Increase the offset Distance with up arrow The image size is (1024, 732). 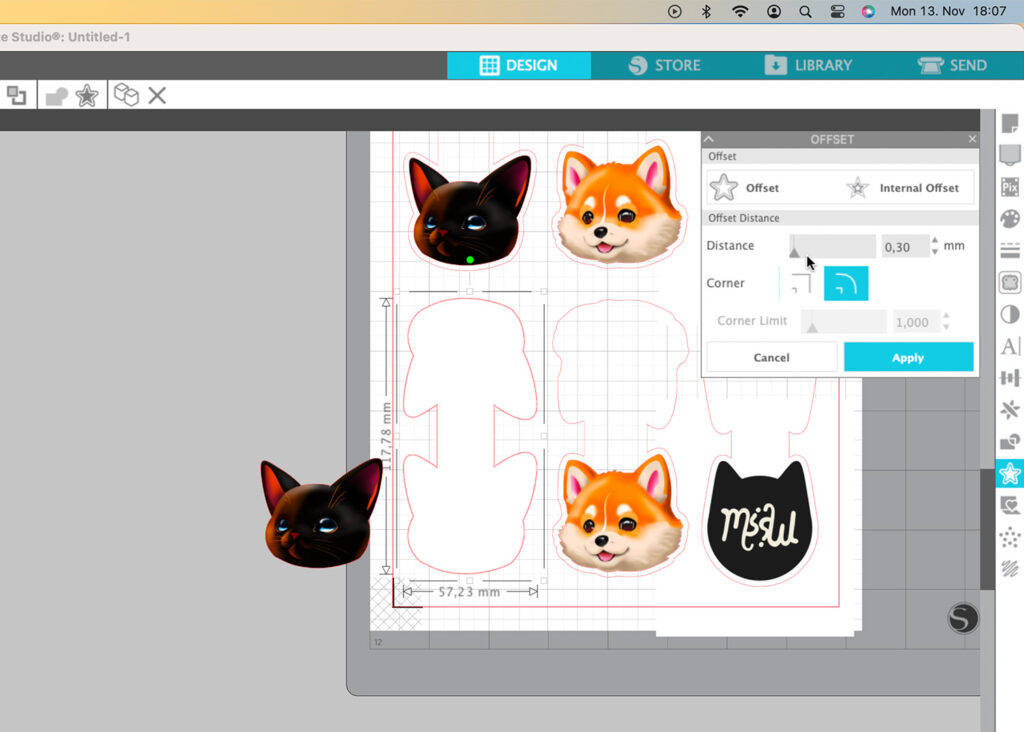click(935, 240)
